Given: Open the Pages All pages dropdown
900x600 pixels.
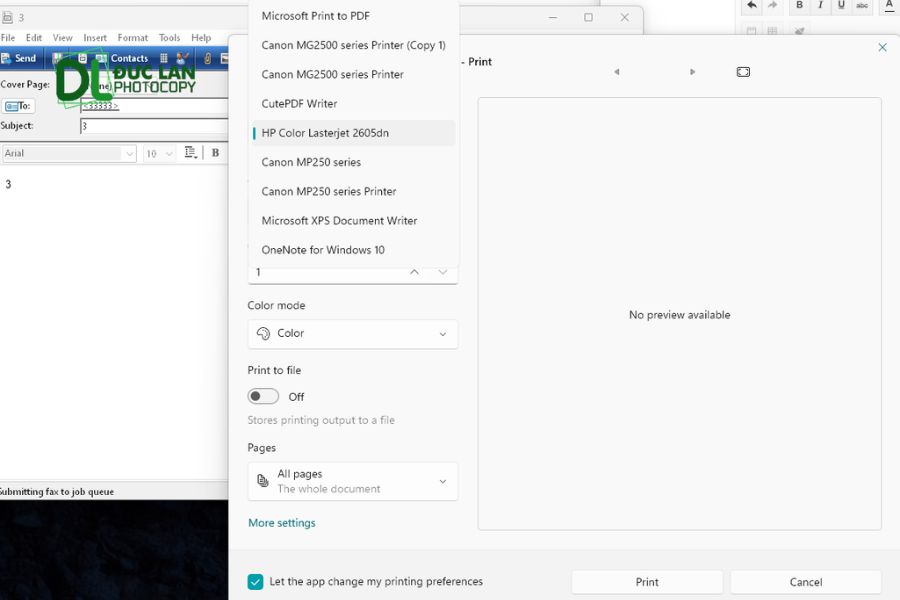Looking at the screenshot, I should (353, 481).
